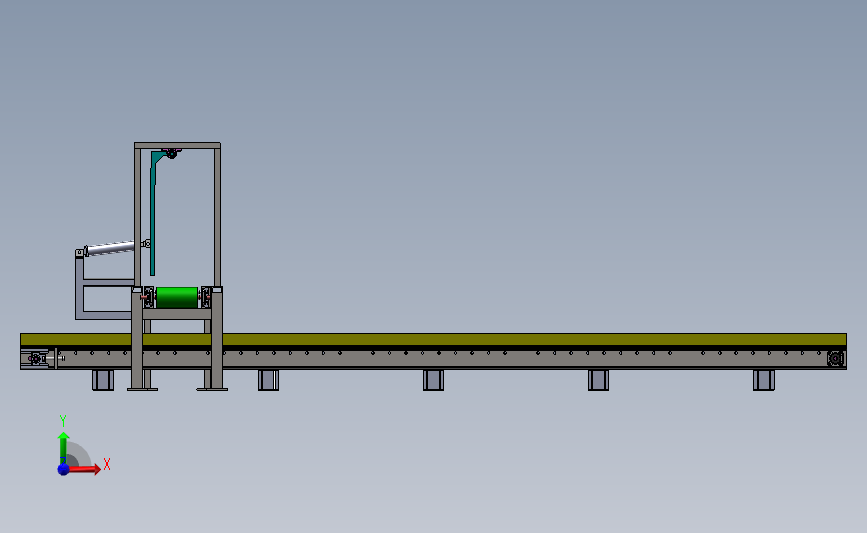Select the rightmost support leg under the conveyor

764,380
